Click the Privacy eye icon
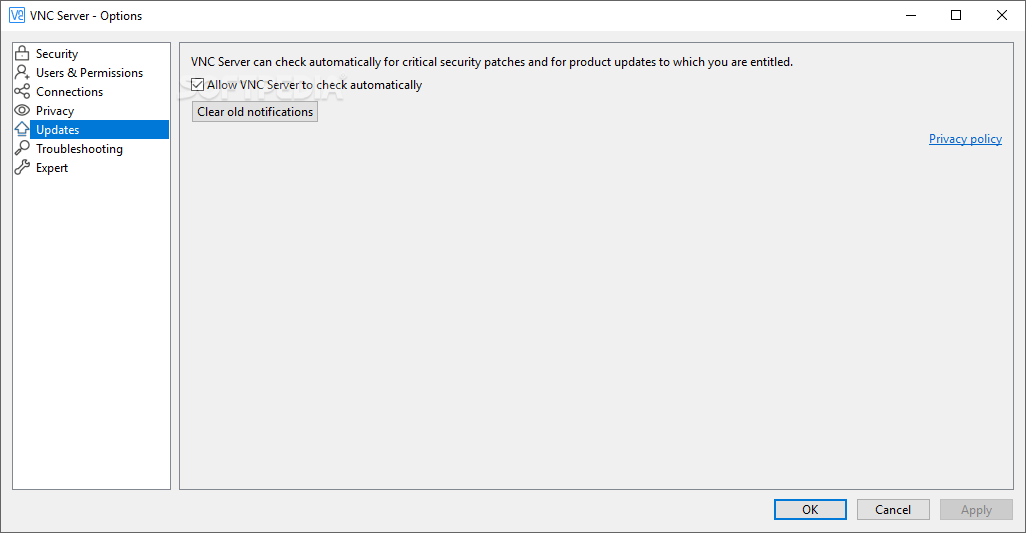This screenshot has width=1026, height=533. 22,111
